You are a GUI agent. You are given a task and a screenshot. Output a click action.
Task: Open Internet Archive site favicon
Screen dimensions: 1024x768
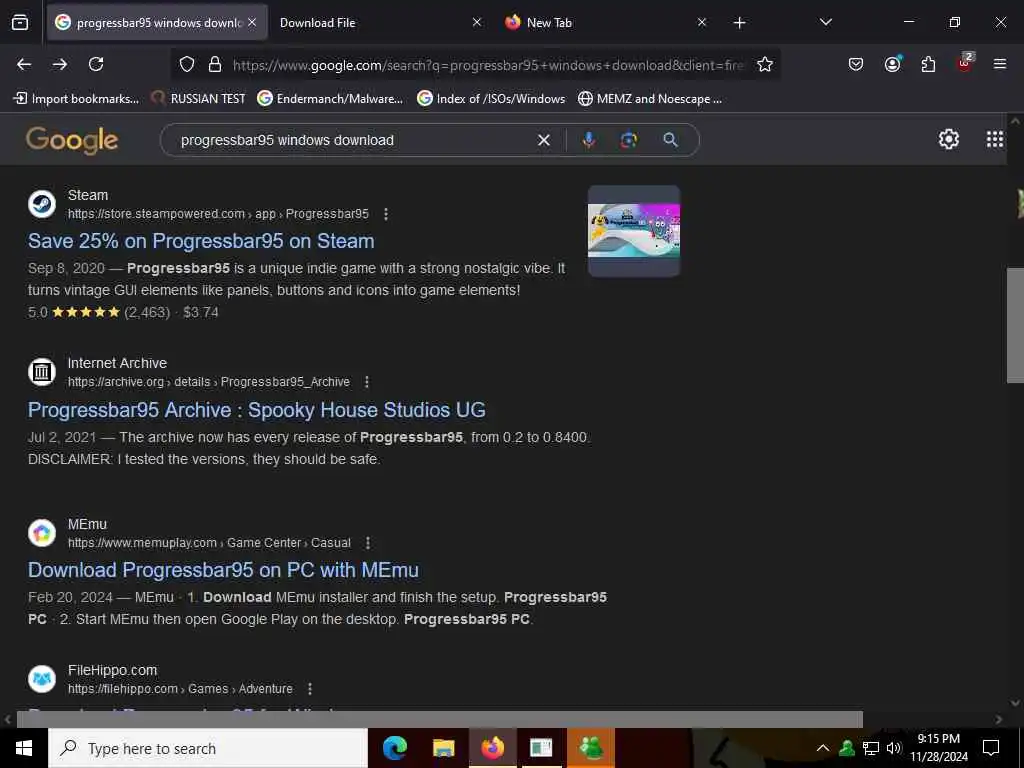click(x=42, y=372)
